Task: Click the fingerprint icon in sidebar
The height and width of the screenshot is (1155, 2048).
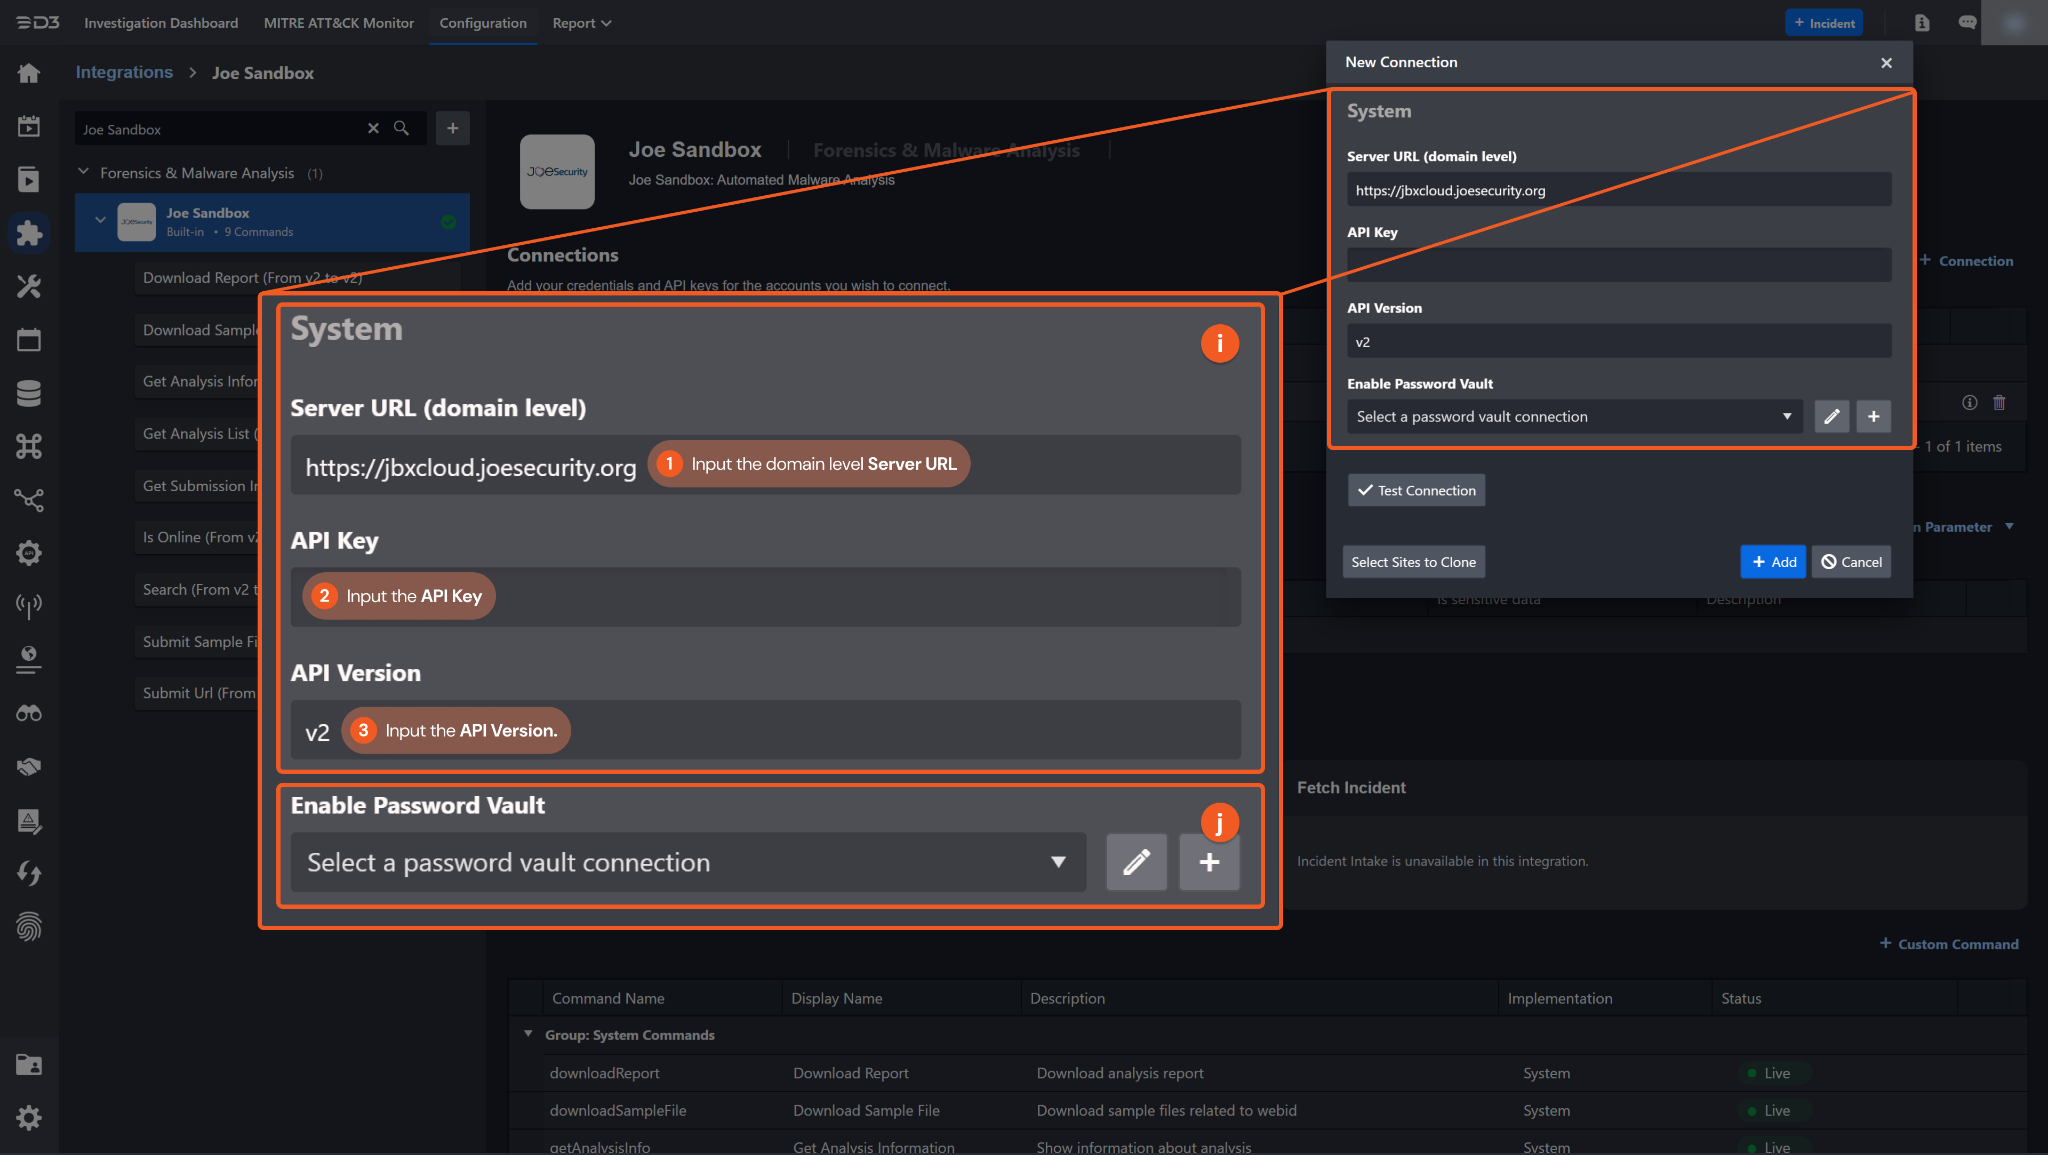Action: tap(29, 927)
